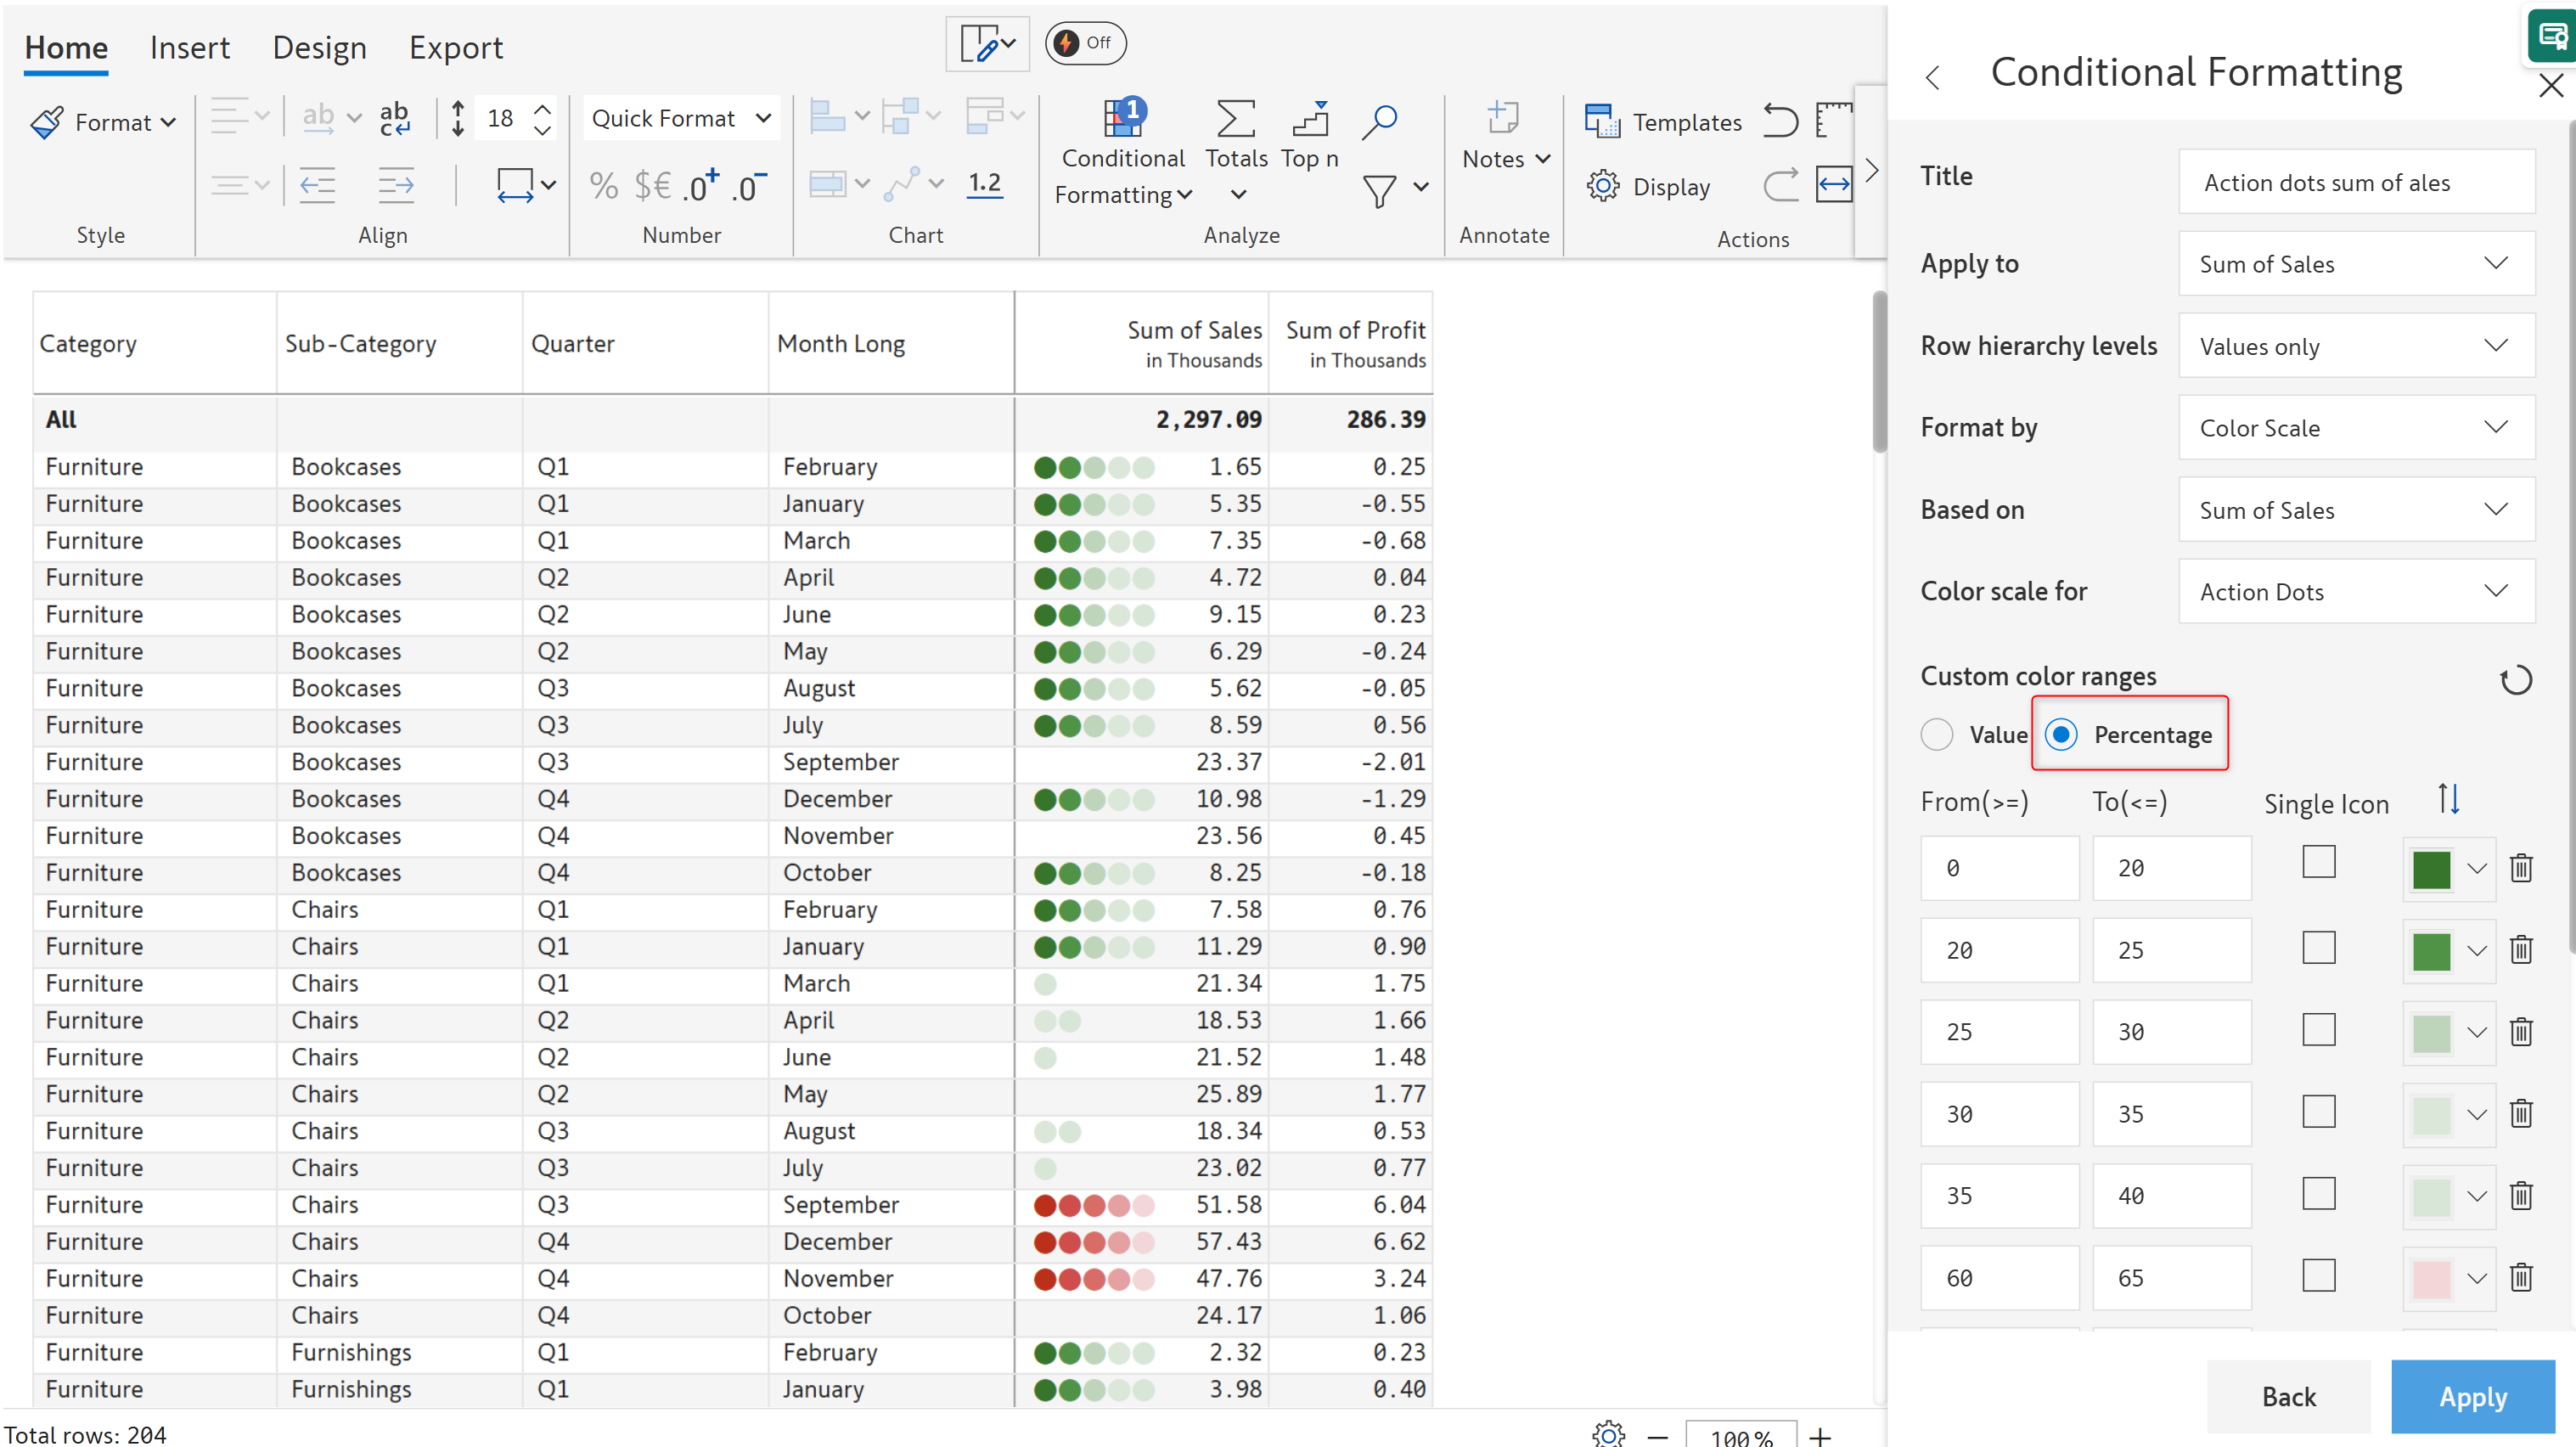Open the Export tab
The image size is (2576, 1447).
coord(455,47)
